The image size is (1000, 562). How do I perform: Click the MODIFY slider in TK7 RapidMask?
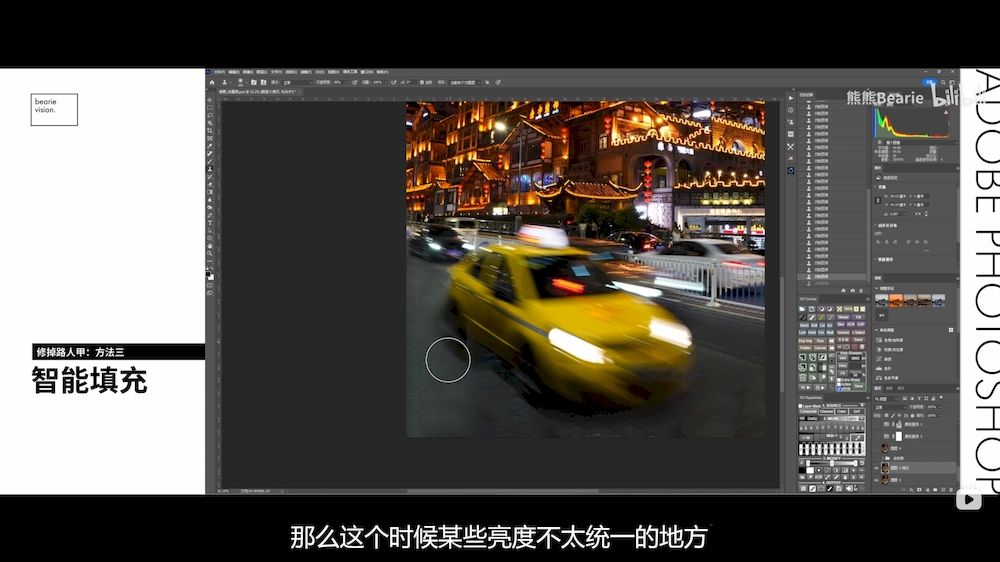tap(832, 462)
